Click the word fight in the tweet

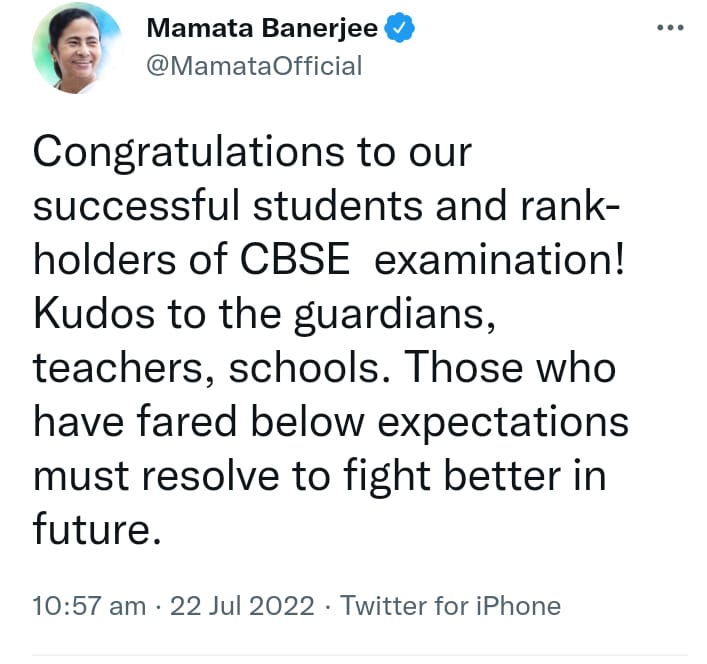coord(386,477)
